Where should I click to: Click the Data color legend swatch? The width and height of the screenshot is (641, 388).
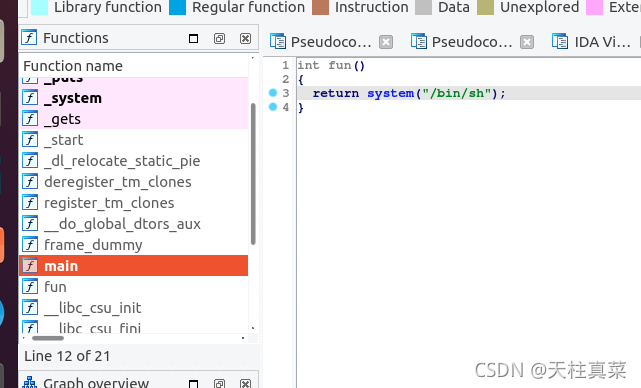click(x=424, y=7)
